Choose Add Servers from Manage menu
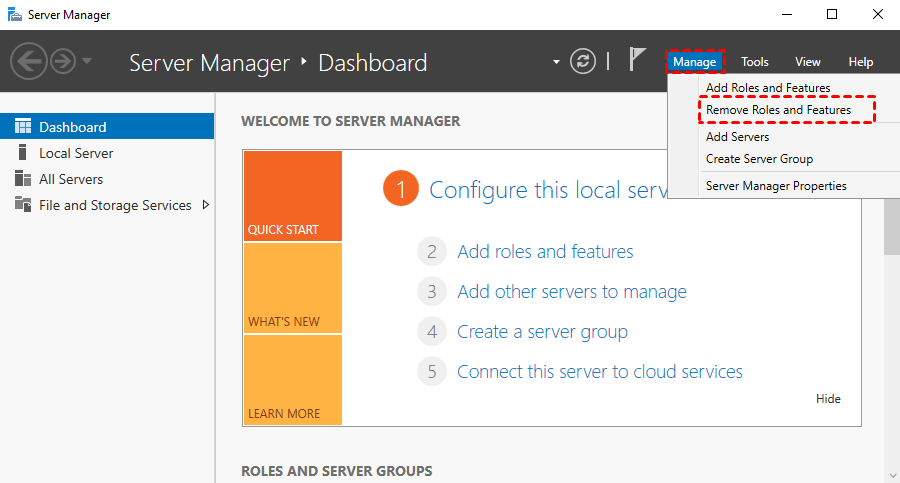Viewport: 900px width, 483px height. 737,137
